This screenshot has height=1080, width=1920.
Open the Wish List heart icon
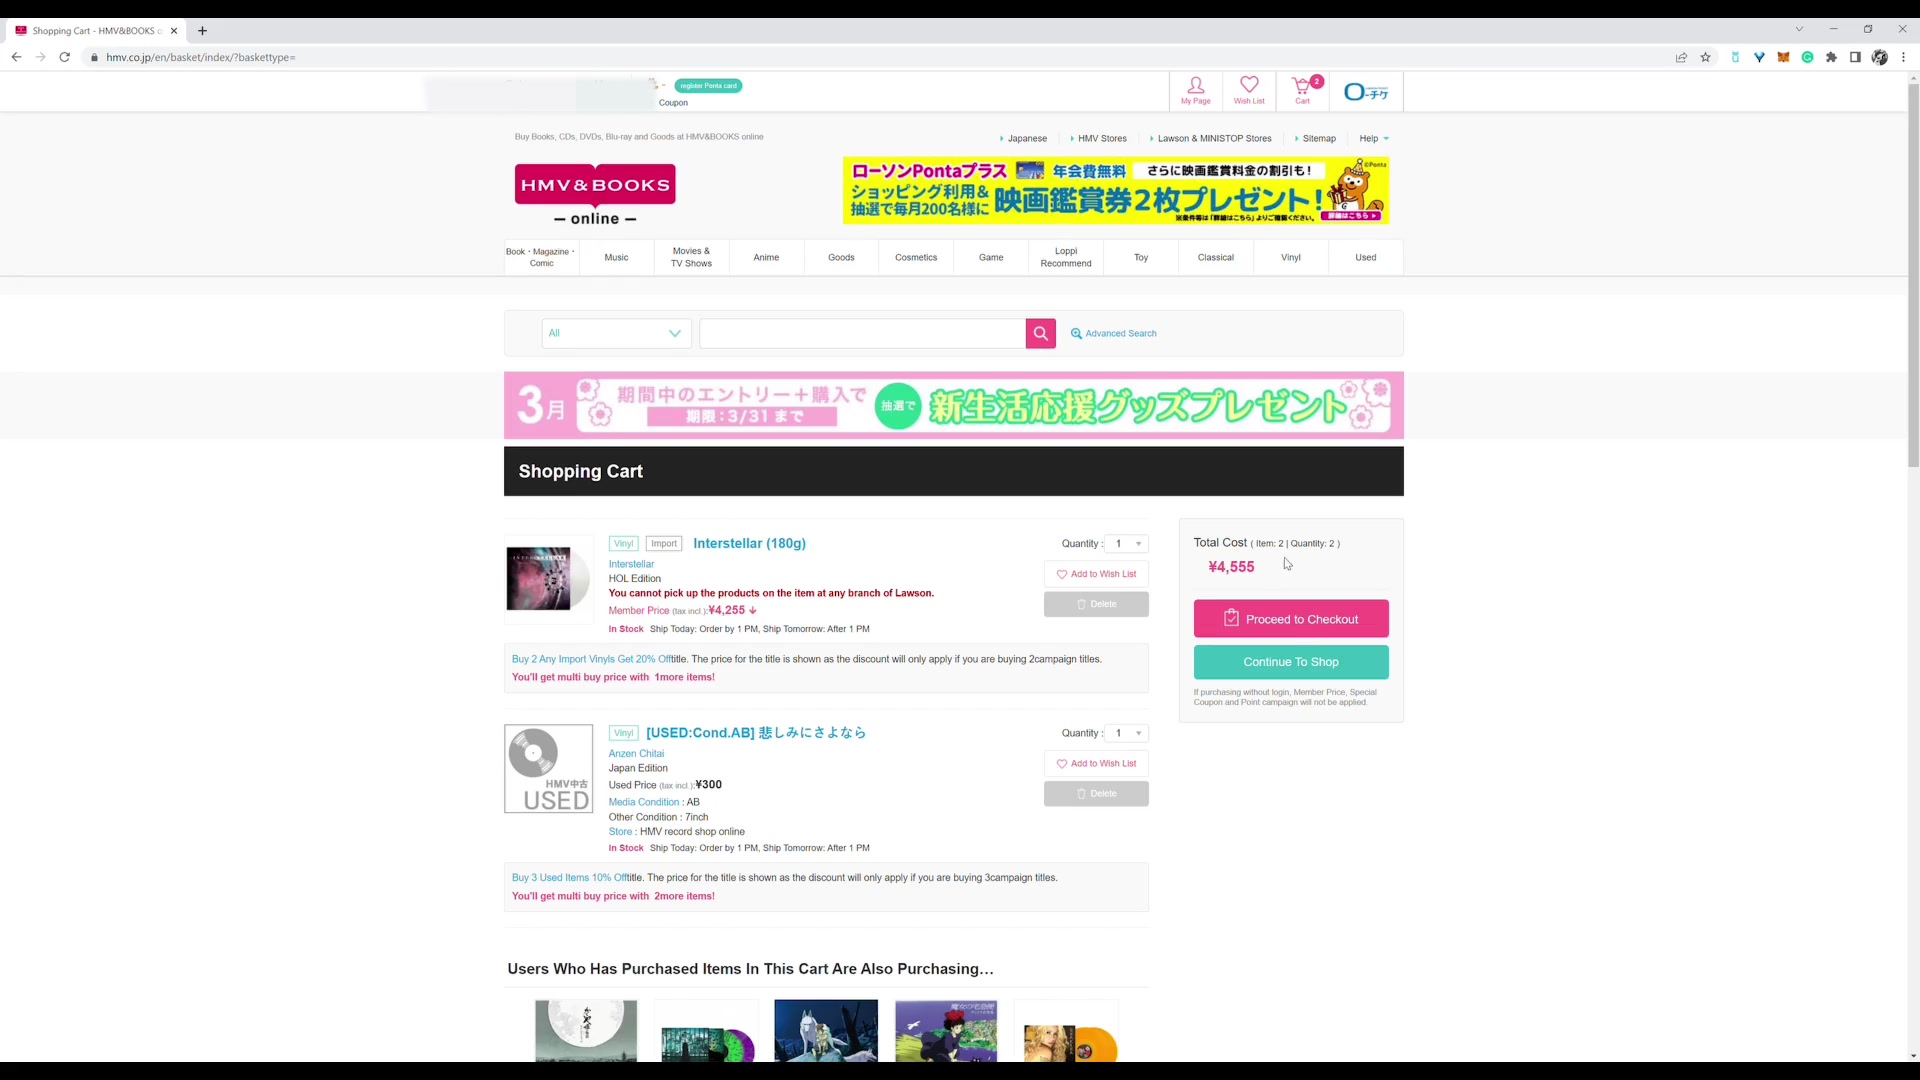pyautogui.click(x=1249, y=90)
